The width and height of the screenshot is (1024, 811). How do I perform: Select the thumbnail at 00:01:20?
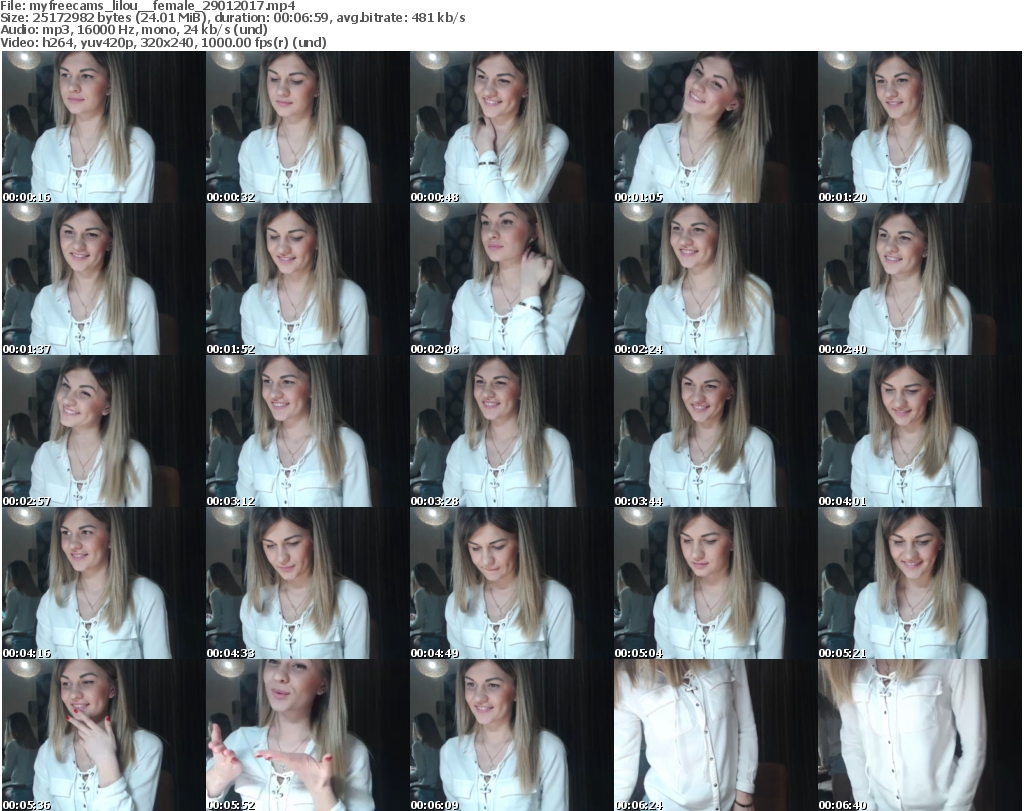[920, 127]
